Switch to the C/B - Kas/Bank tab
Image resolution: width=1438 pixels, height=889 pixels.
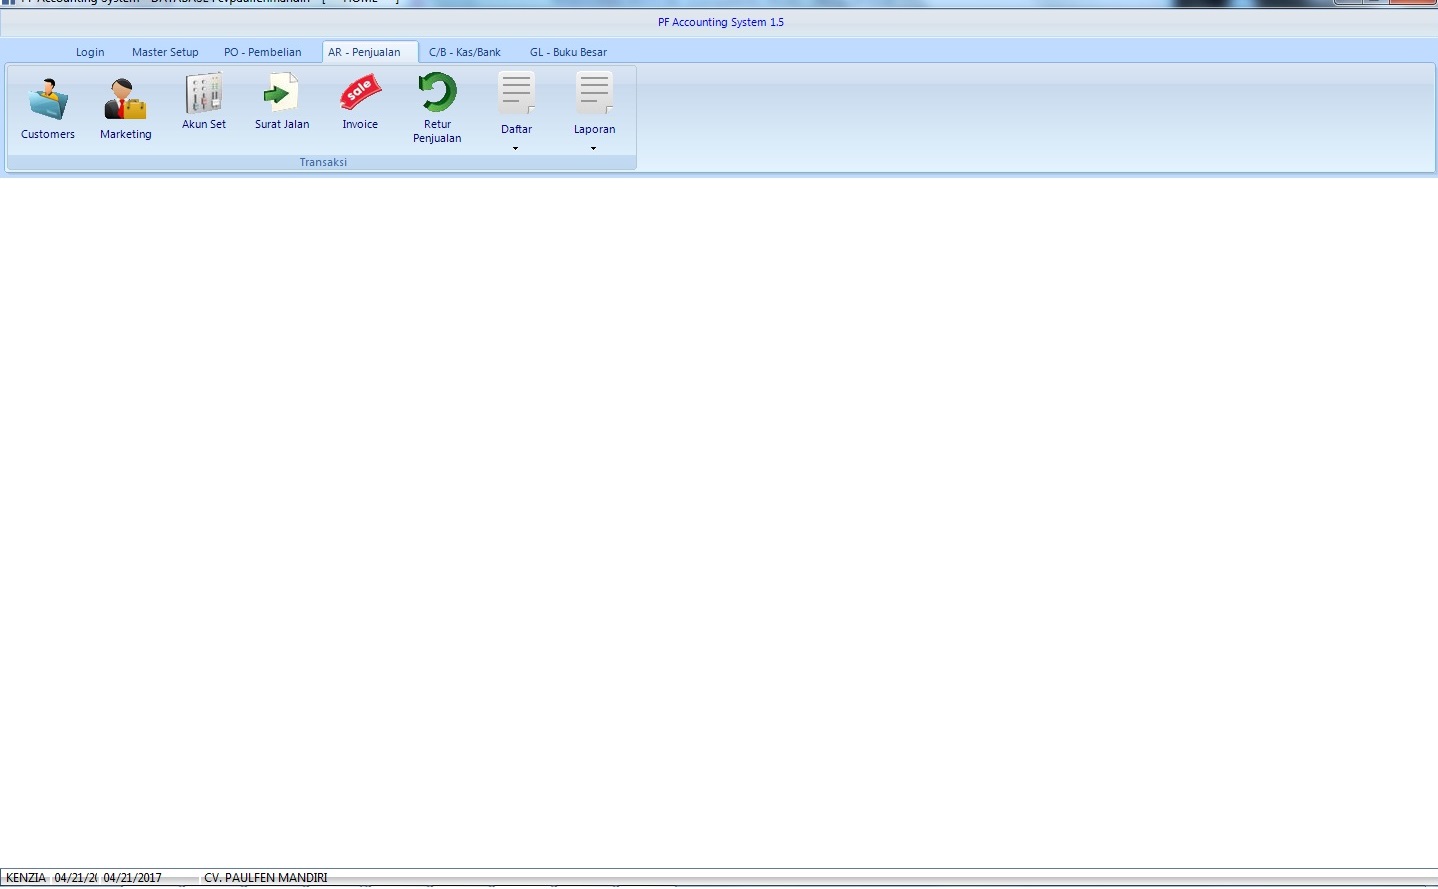[465, 52]
